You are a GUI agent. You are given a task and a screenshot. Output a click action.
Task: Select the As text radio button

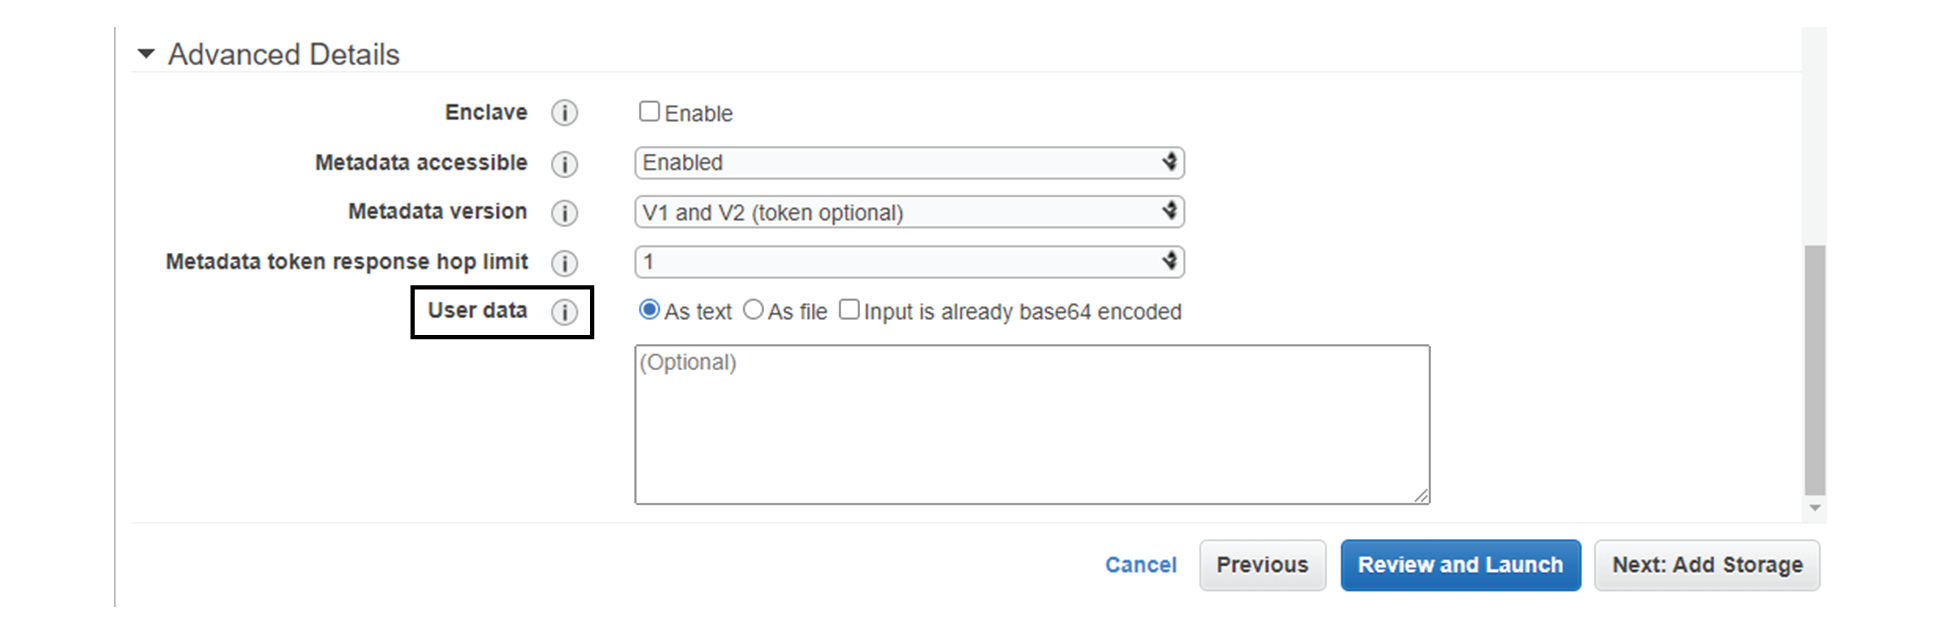649,310
